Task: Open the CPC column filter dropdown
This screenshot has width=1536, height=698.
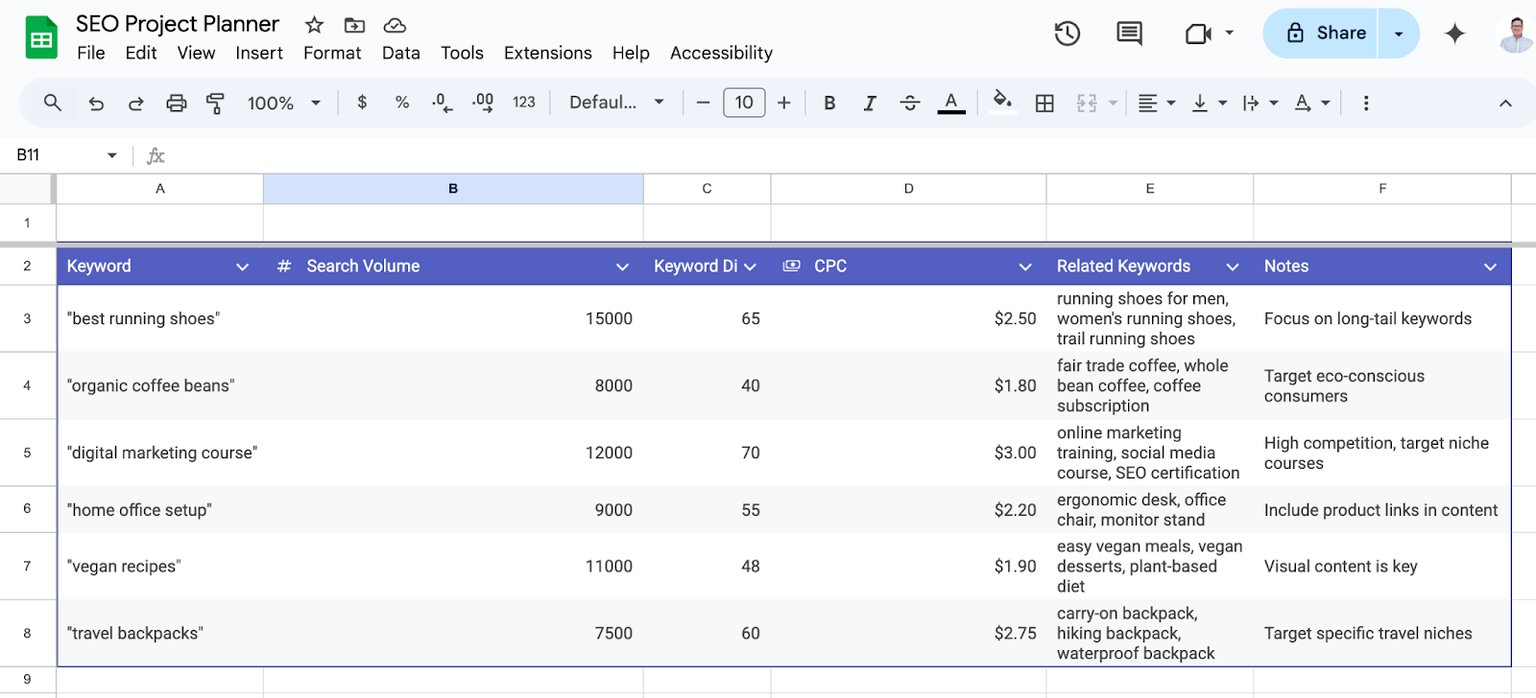Action: pyautogui.click(x=1024, y=266)
